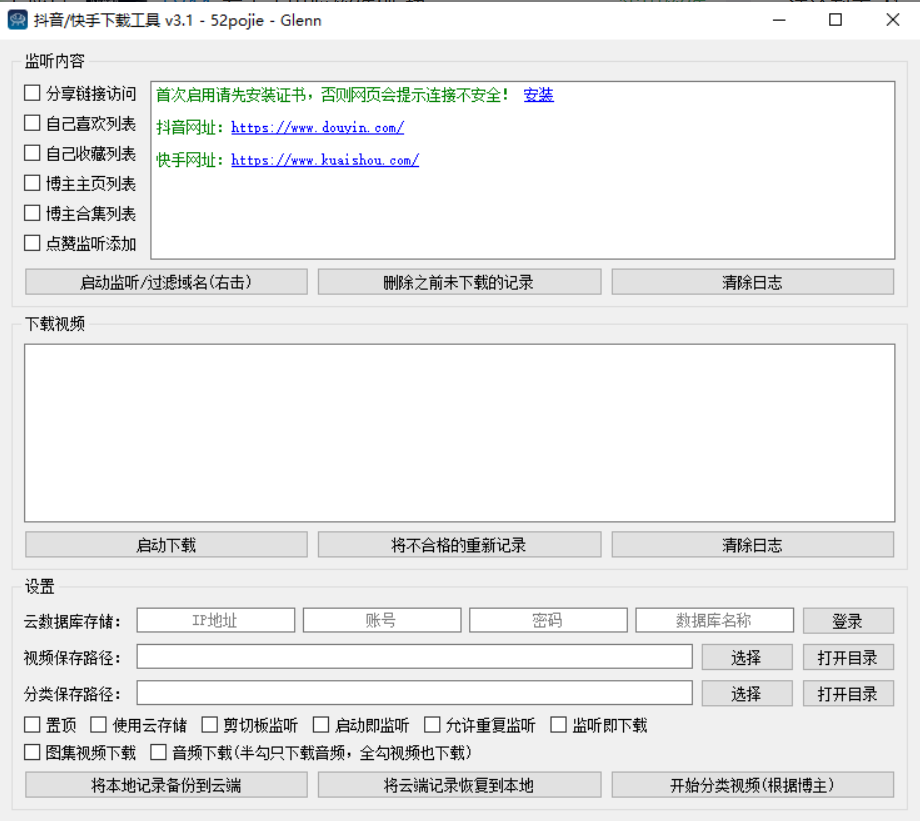Screen dimensions: 920x821
Task: Click 选择 for 分类保存路径
Action: coord(747,694)
